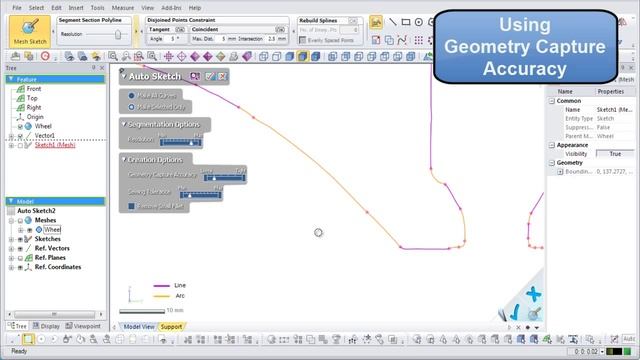Click the Auto Sketch cancel X icon
The height and width of the screenshot is (360, 640).
[222, 76]
